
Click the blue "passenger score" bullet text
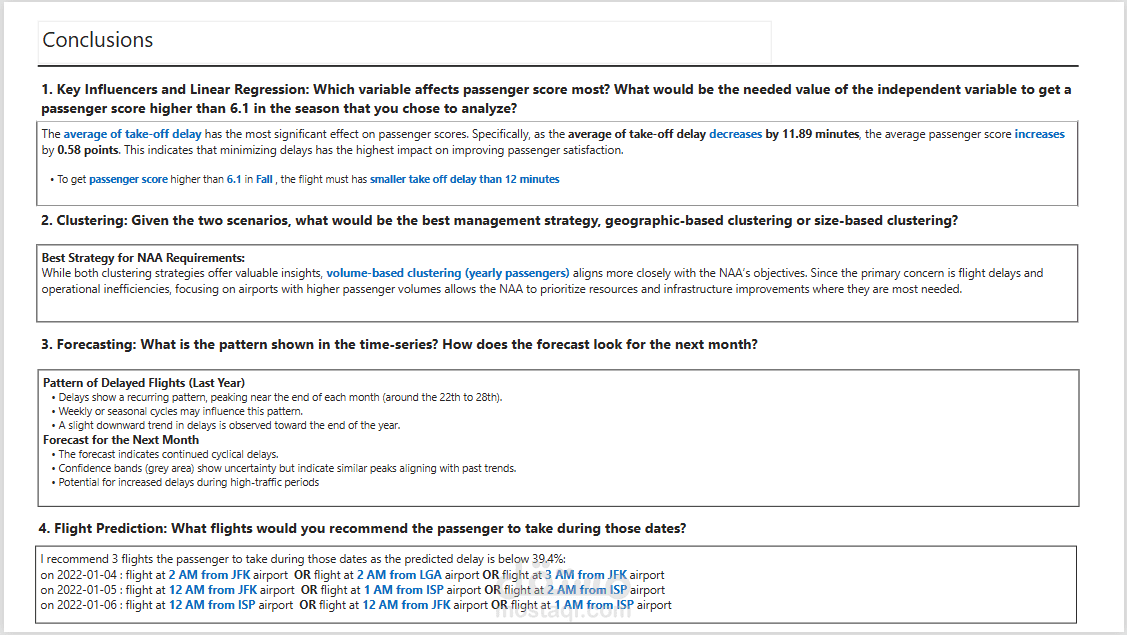tap(128, 180)
